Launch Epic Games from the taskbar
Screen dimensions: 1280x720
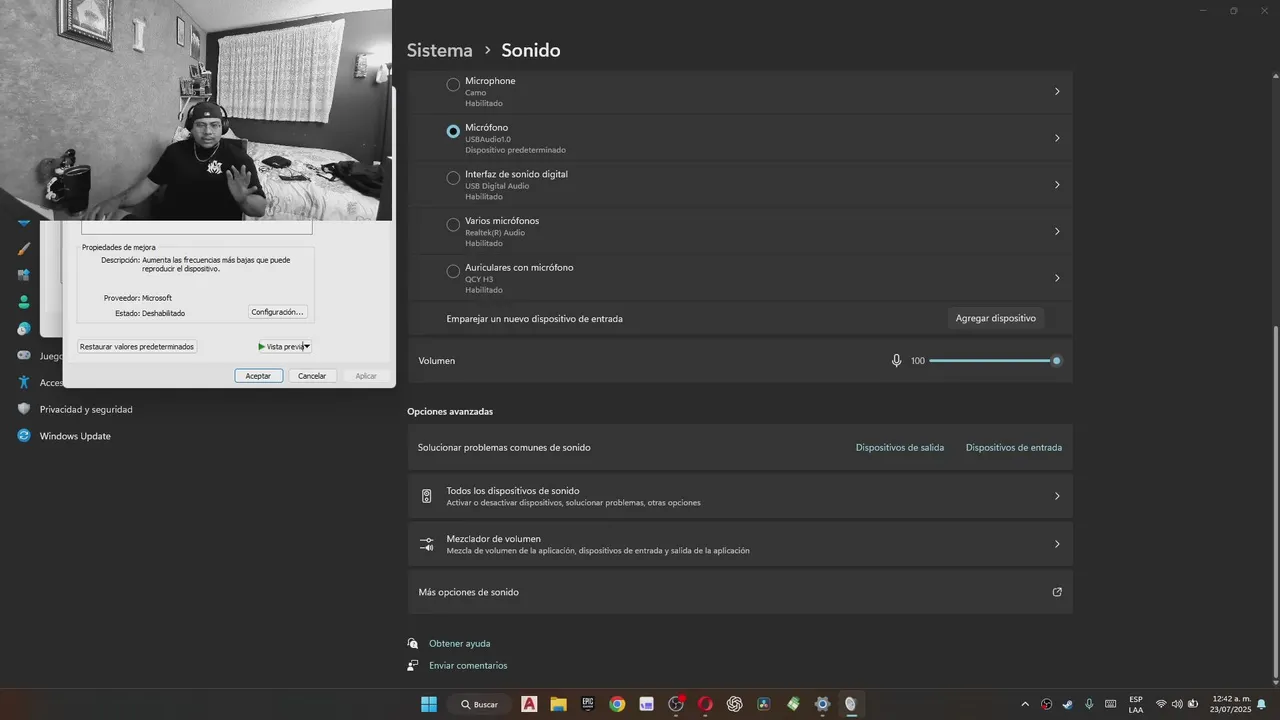(x=588, y=704)
